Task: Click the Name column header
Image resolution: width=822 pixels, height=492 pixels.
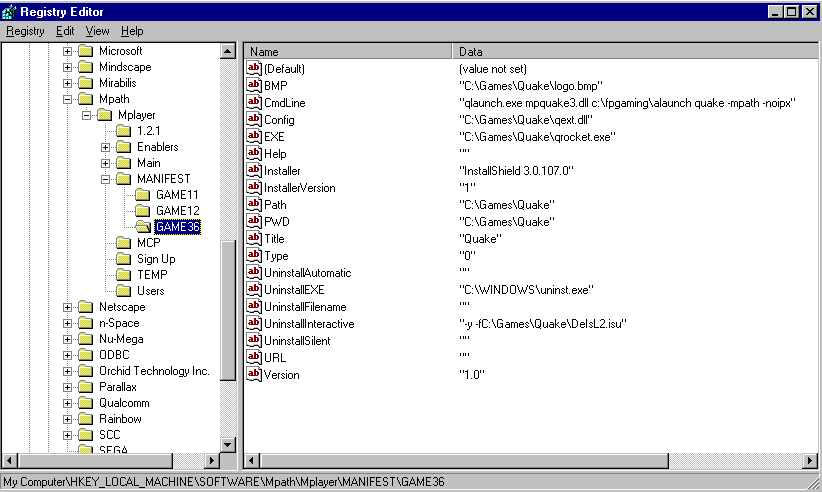Action: (x=348, y=51)
